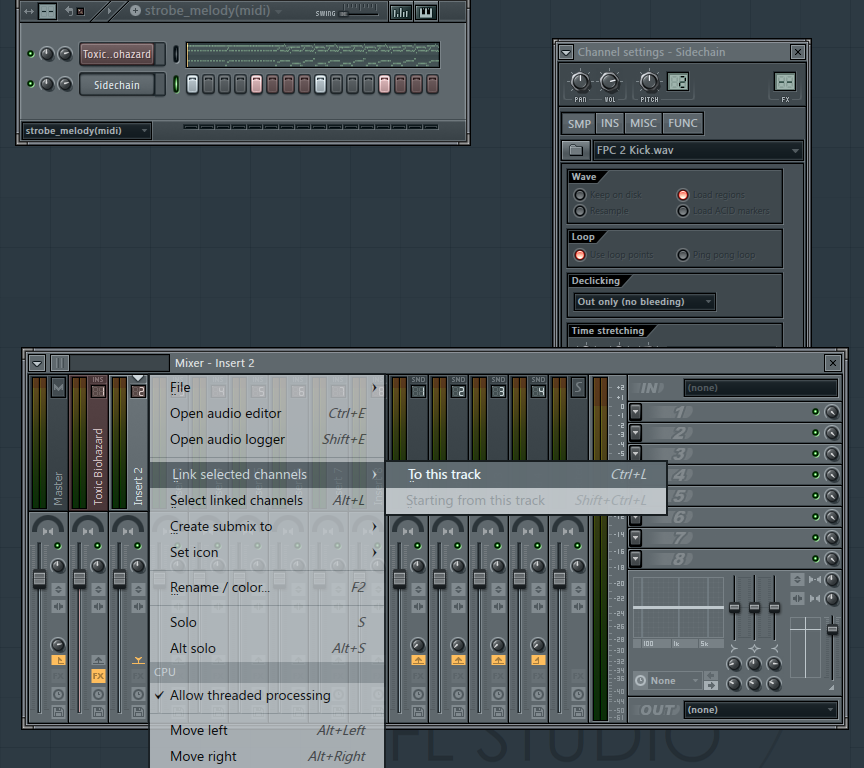Click the VOL knob in Channel settings

[609, 82]
